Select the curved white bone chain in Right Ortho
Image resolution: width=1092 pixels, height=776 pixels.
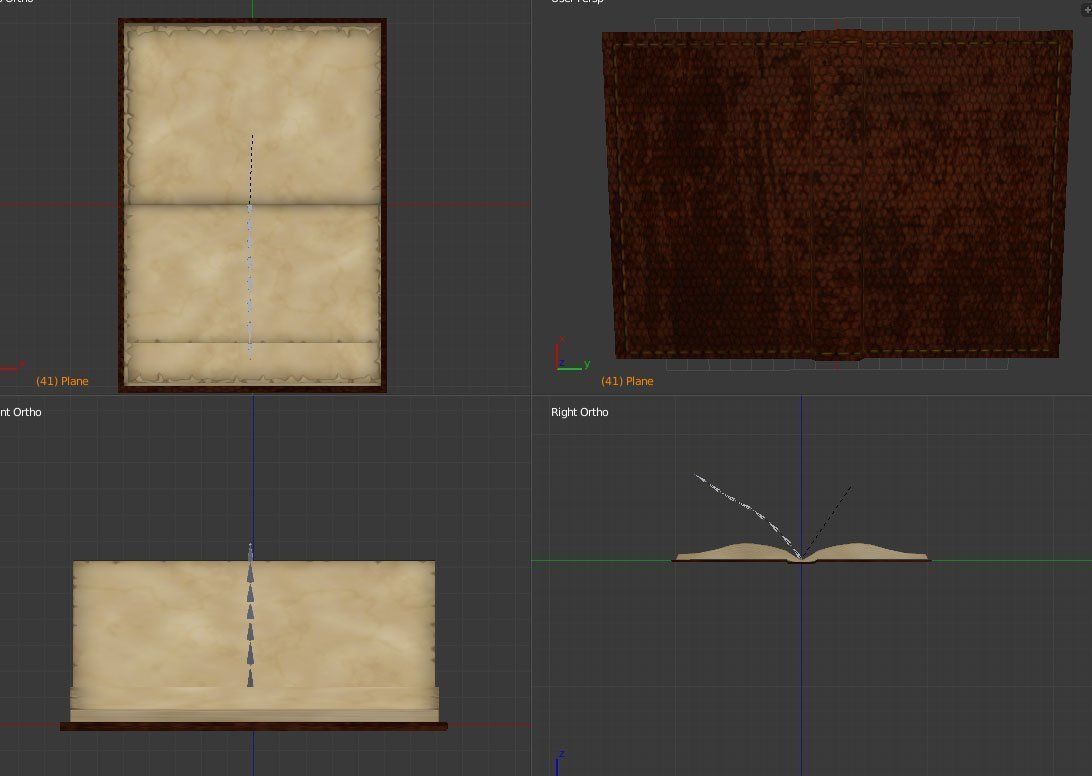[745, 508]
